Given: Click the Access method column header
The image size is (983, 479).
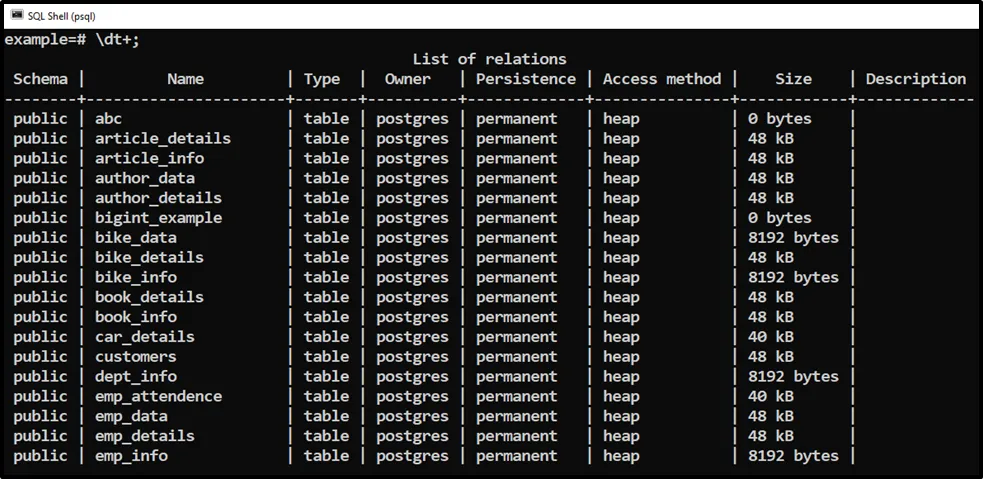Looking at the screenshot, I should point(661,79).
